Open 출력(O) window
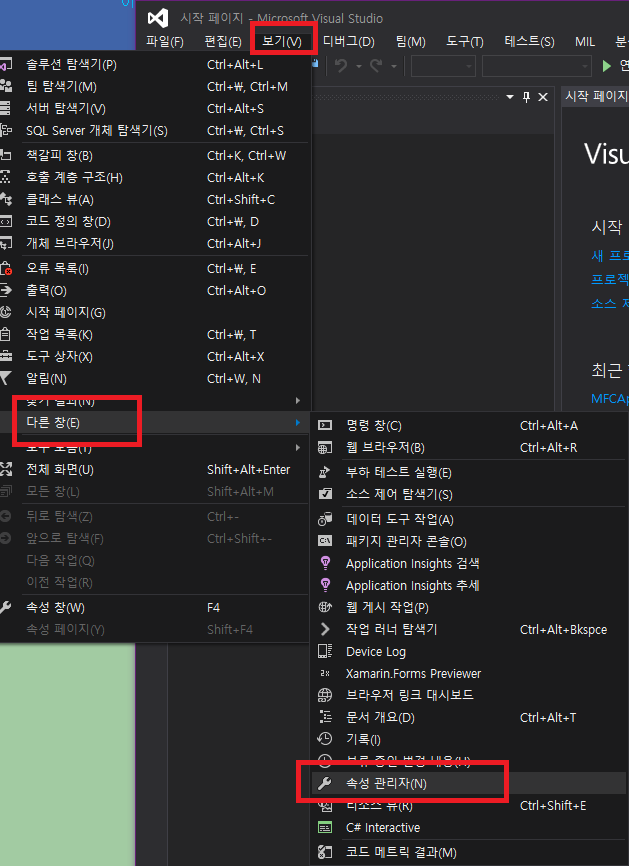 click(x=155, y=291)
